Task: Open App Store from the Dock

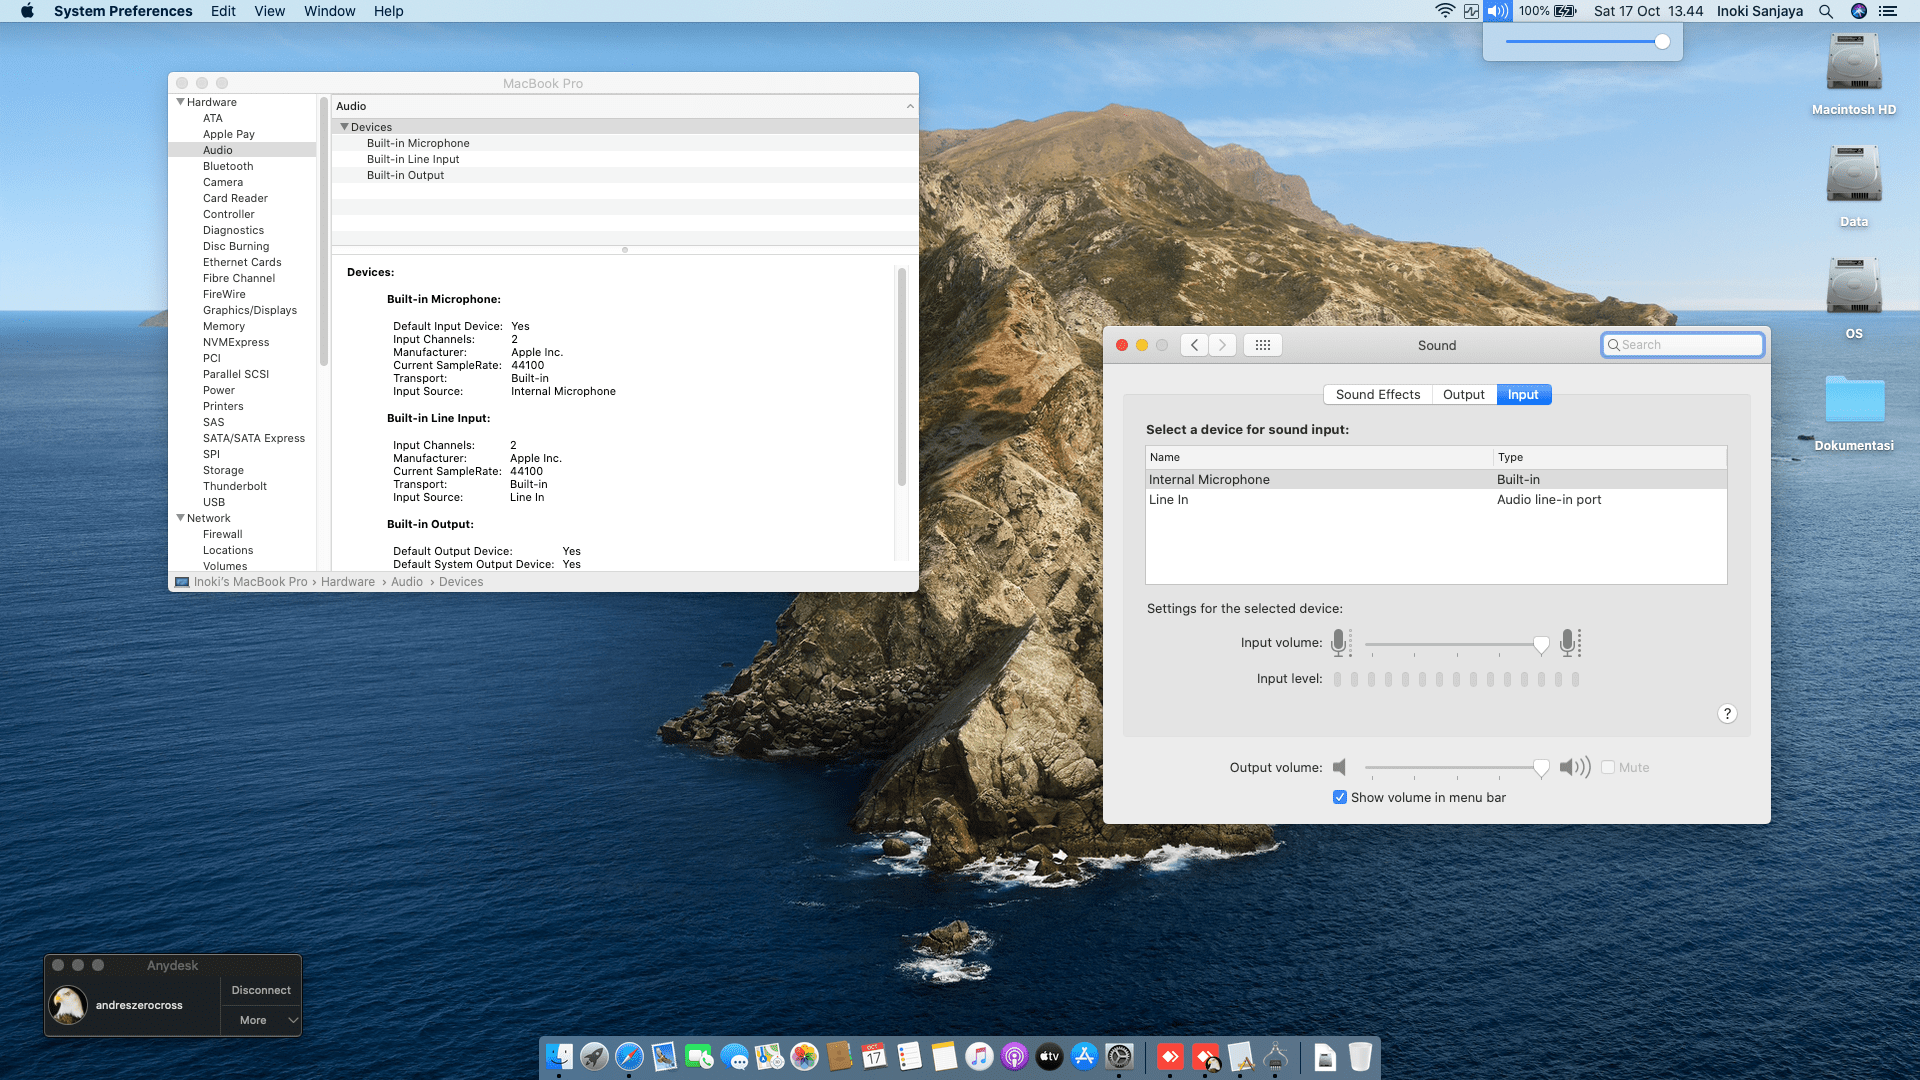Action: coord(1084,1056)
